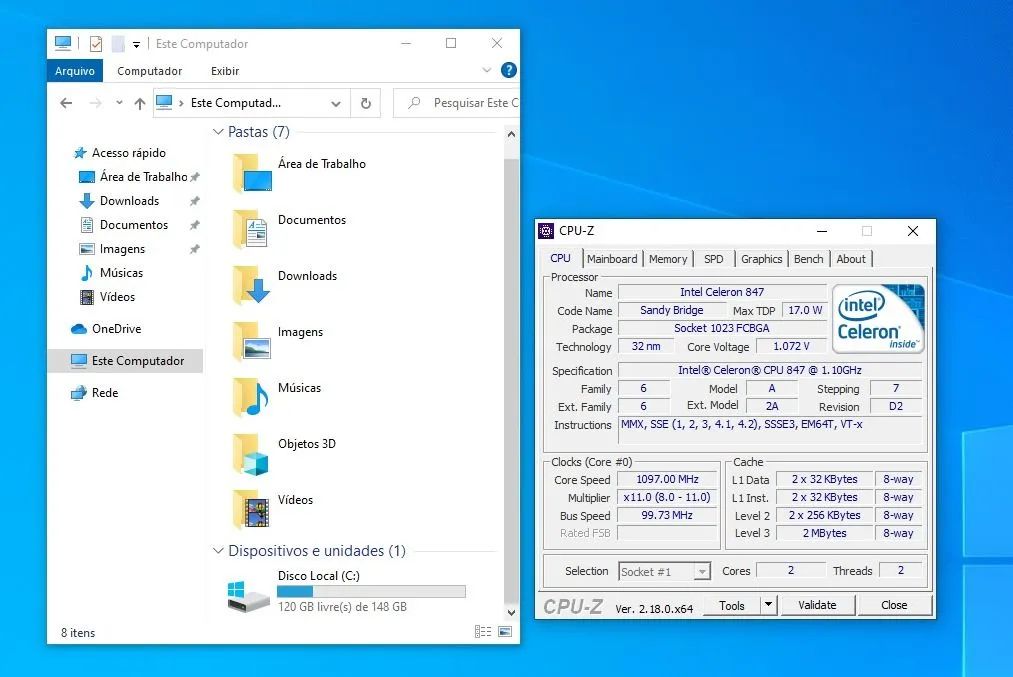Switch to the Bench tab
This screenshot has height=677, width=1013.
(x=808, y=259)
